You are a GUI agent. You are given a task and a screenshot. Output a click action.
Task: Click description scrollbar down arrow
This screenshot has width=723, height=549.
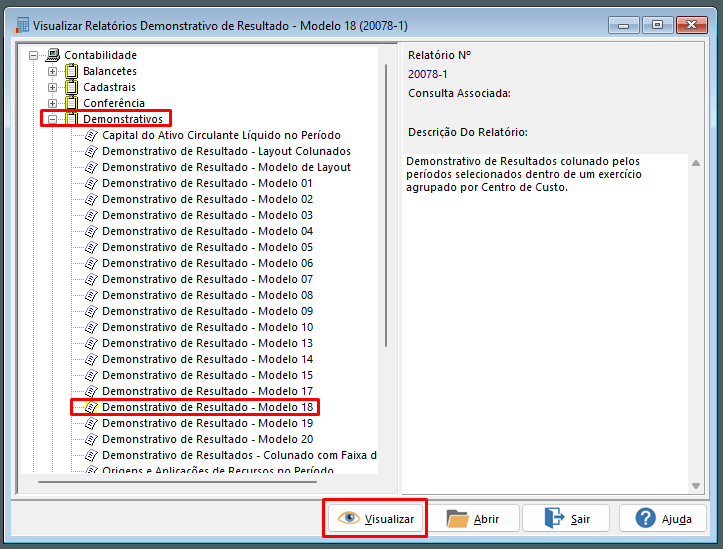[x=696, y=486]
